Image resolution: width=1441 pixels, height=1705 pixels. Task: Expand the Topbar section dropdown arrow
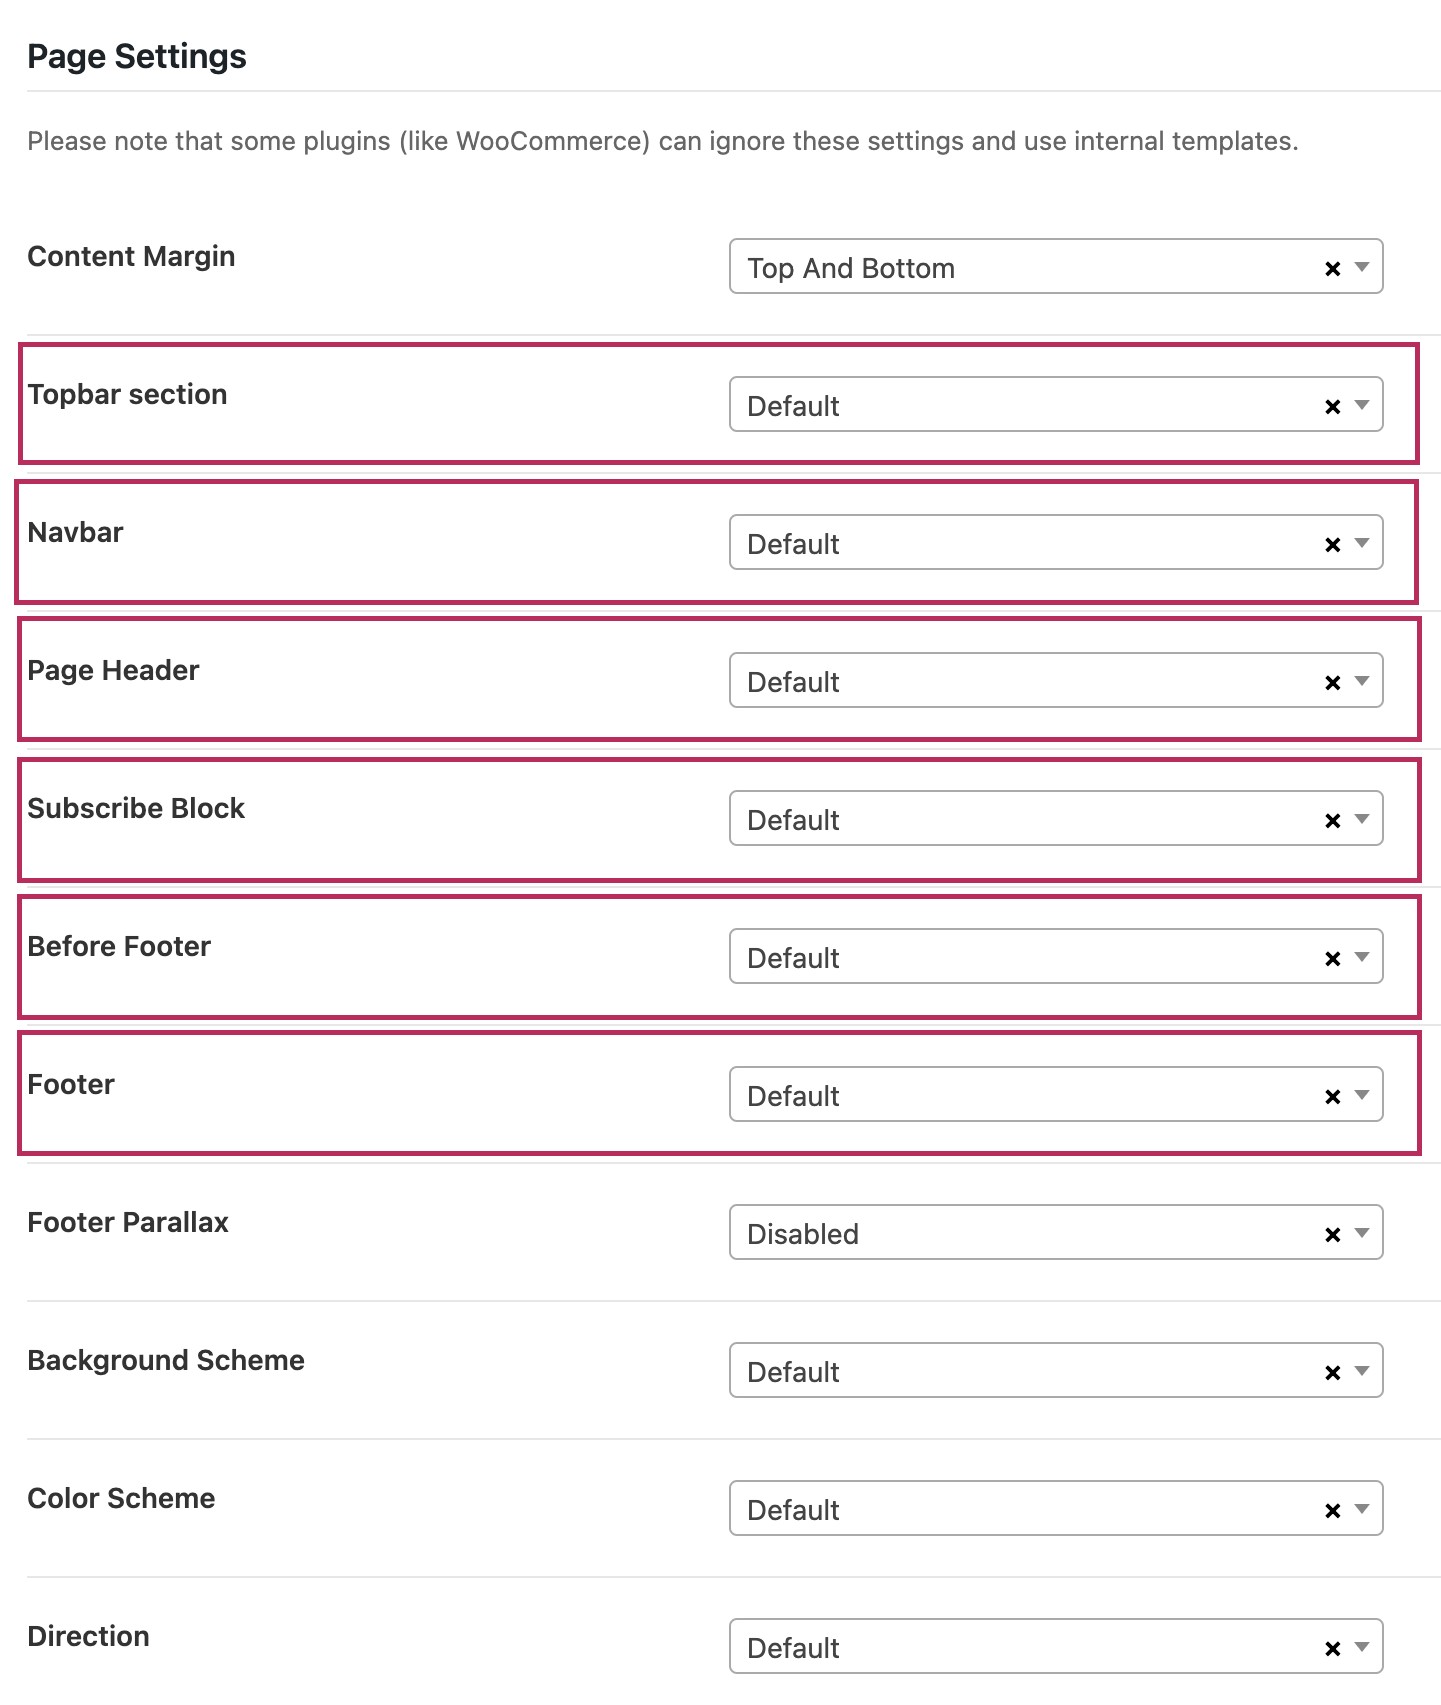click(x=1362, y=405)
